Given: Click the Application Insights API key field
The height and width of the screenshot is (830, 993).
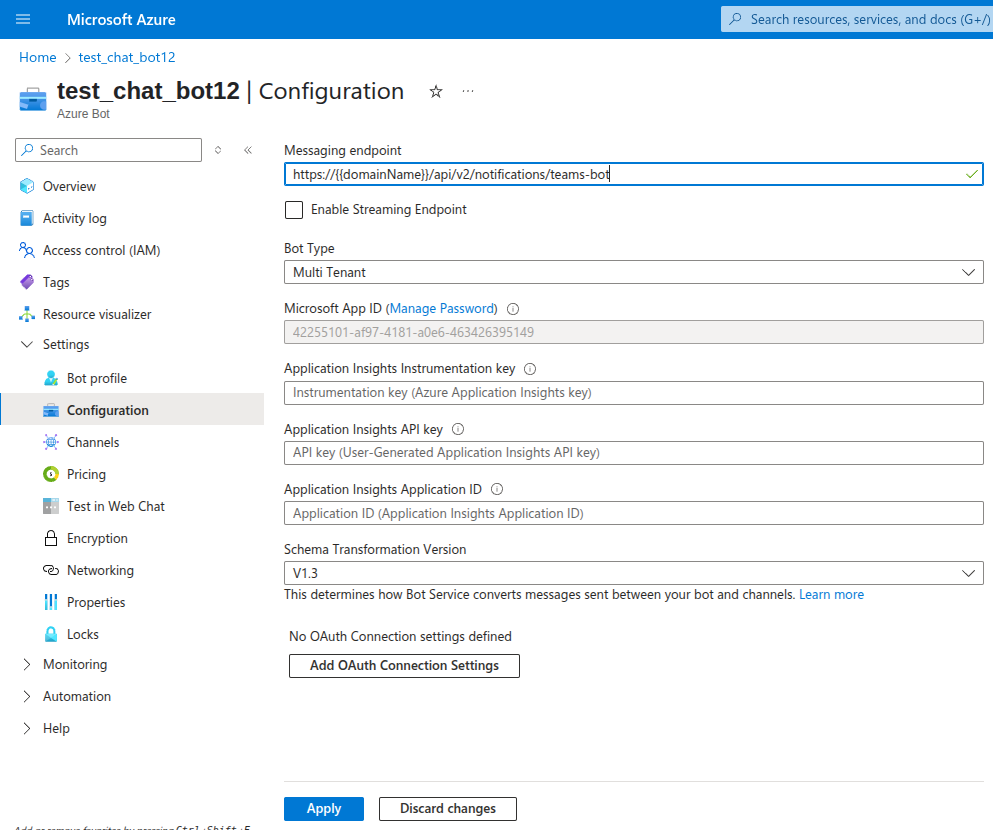Looking at the screenshot, I should pyautogui.click(x=633, y=453).
